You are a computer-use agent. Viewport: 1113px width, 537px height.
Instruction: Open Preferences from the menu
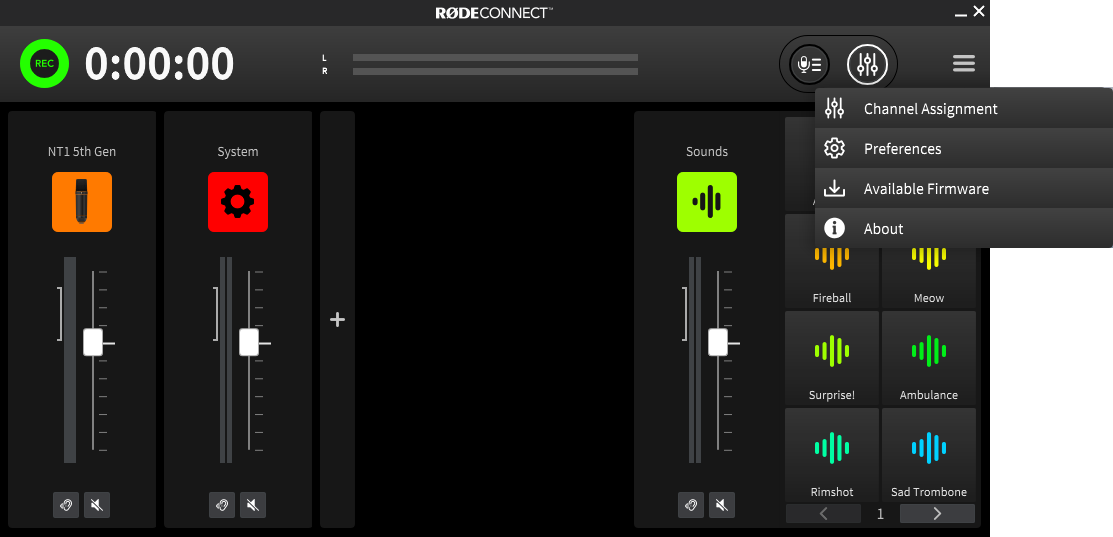click(x=963, y=148)
